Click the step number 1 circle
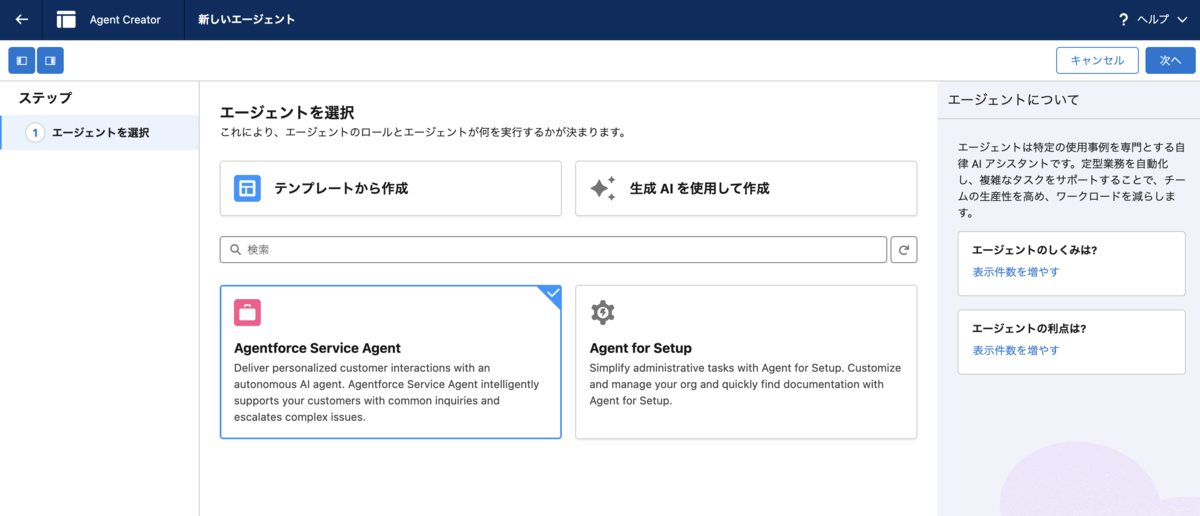Viewport: 1200px width, 516px height. click(35, 133)
